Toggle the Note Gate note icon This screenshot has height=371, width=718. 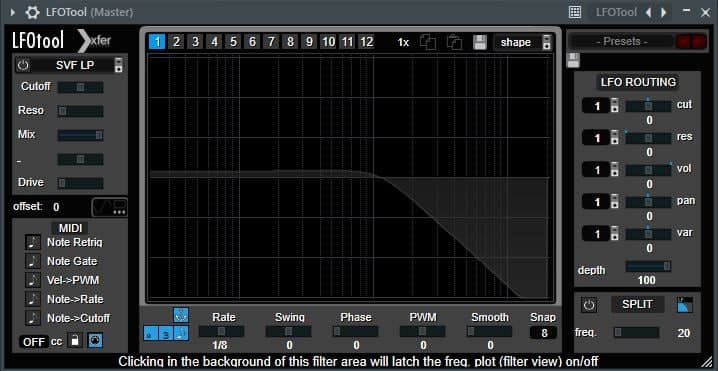[x=33, y=261]
